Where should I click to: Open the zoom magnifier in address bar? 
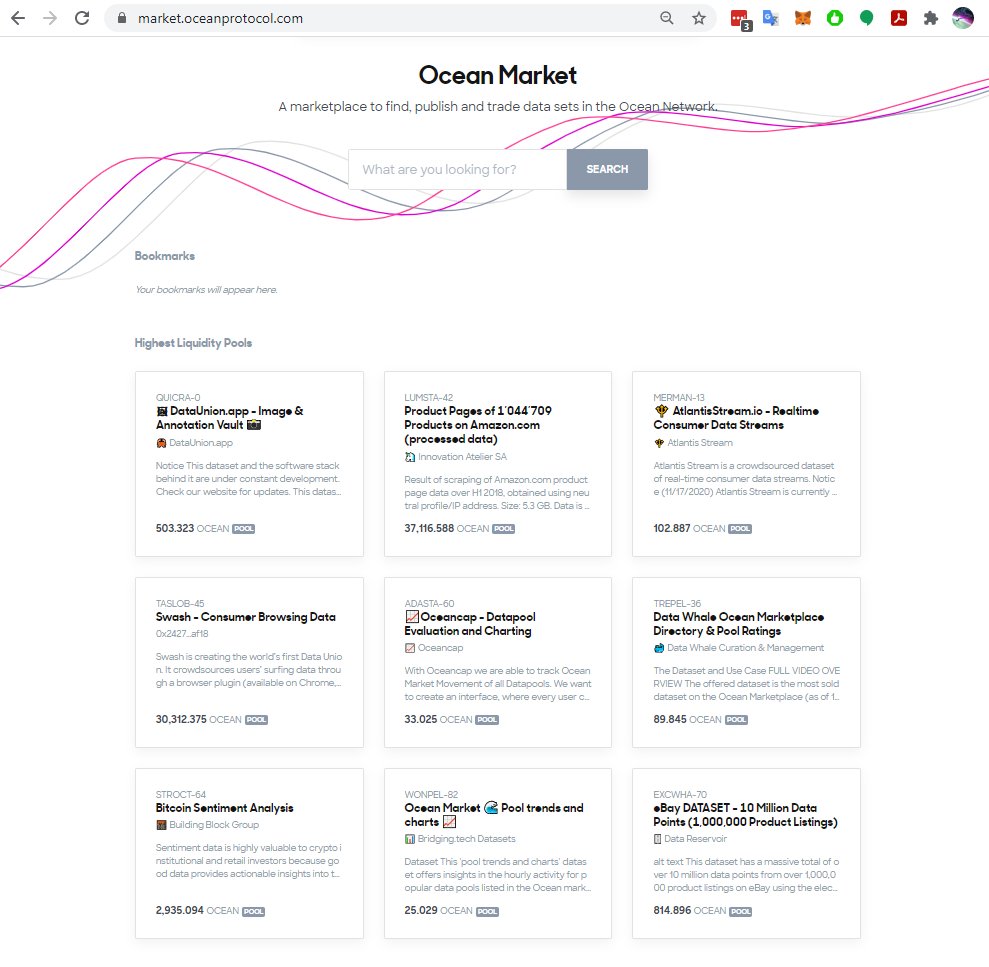pos(666,18)
